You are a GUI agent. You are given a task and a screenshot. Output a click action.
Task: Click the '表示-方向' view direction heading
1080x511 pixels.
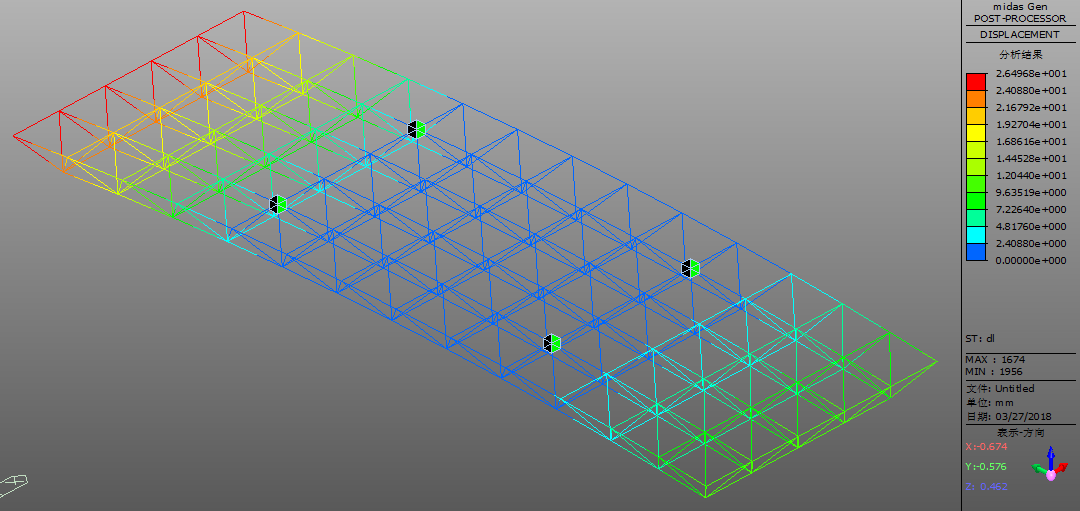[x=1021, y=432]
